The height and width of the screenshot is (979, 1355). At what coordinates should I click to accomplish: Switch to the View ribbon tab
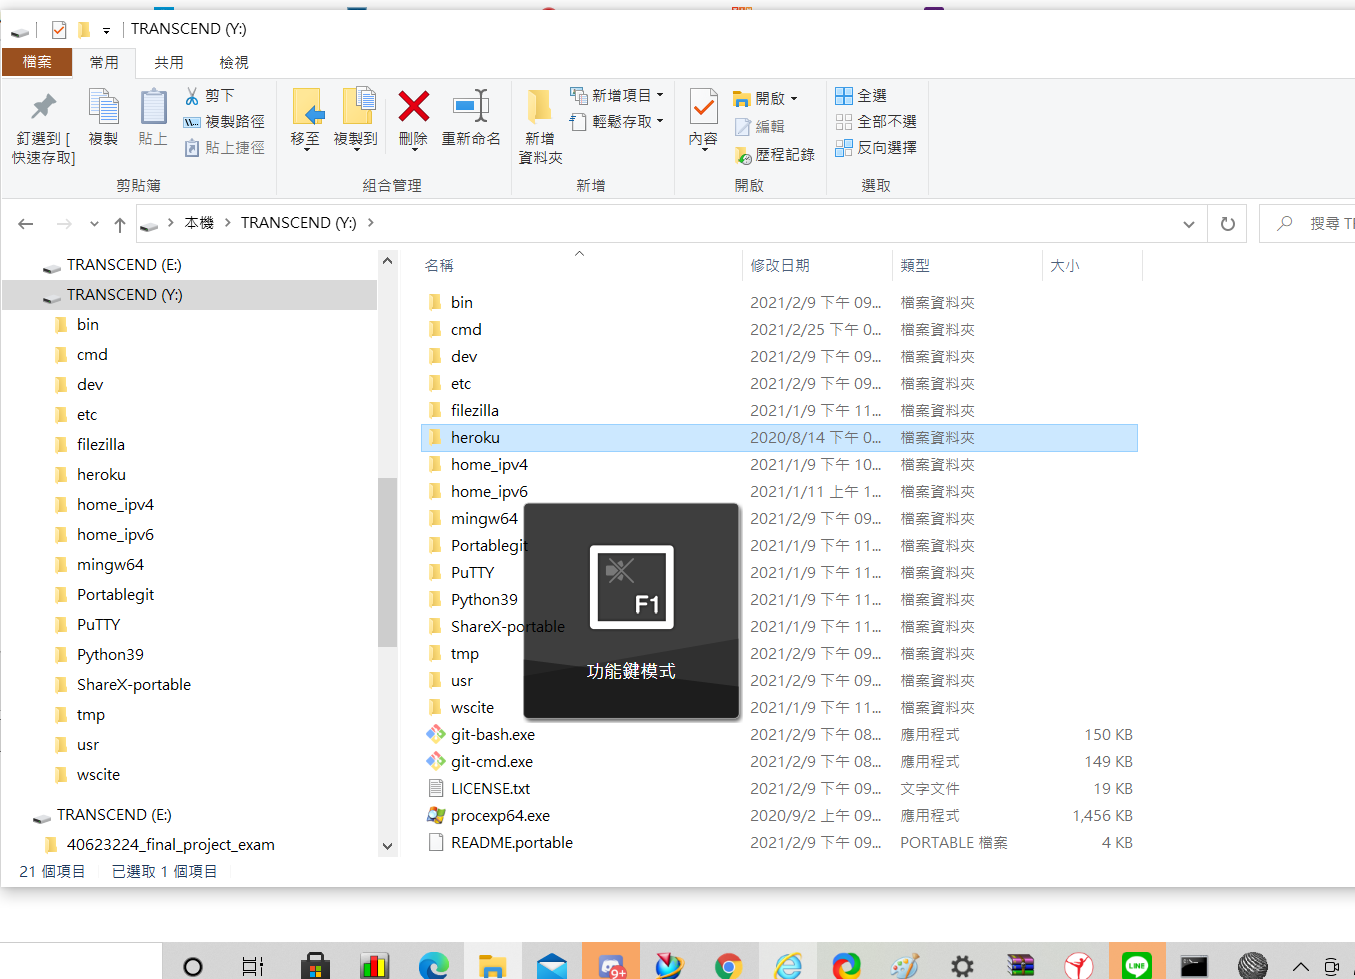pos(234,62)
